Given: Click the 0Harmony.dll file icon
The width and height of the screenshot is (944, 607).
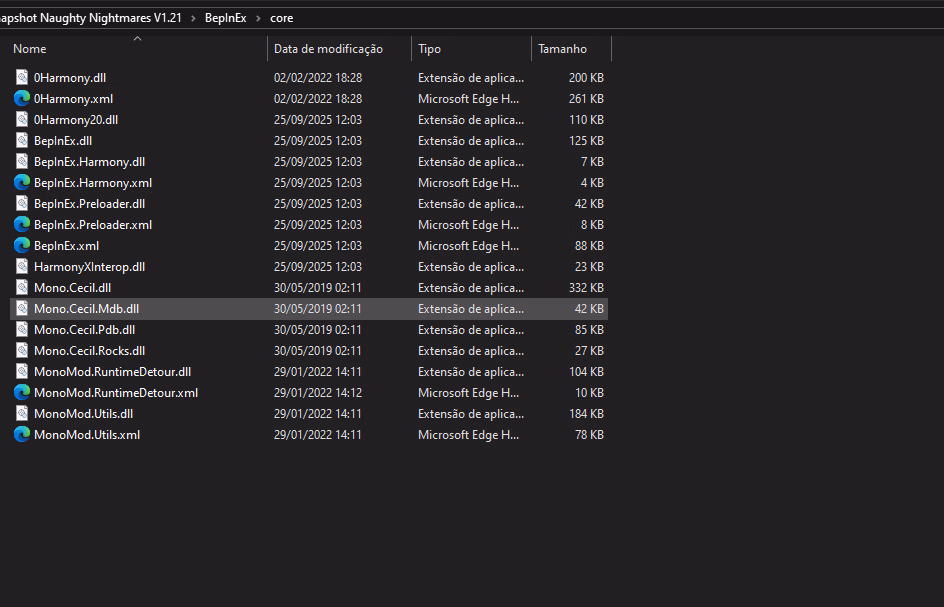Looking at the screenshot, I should 22,77.
